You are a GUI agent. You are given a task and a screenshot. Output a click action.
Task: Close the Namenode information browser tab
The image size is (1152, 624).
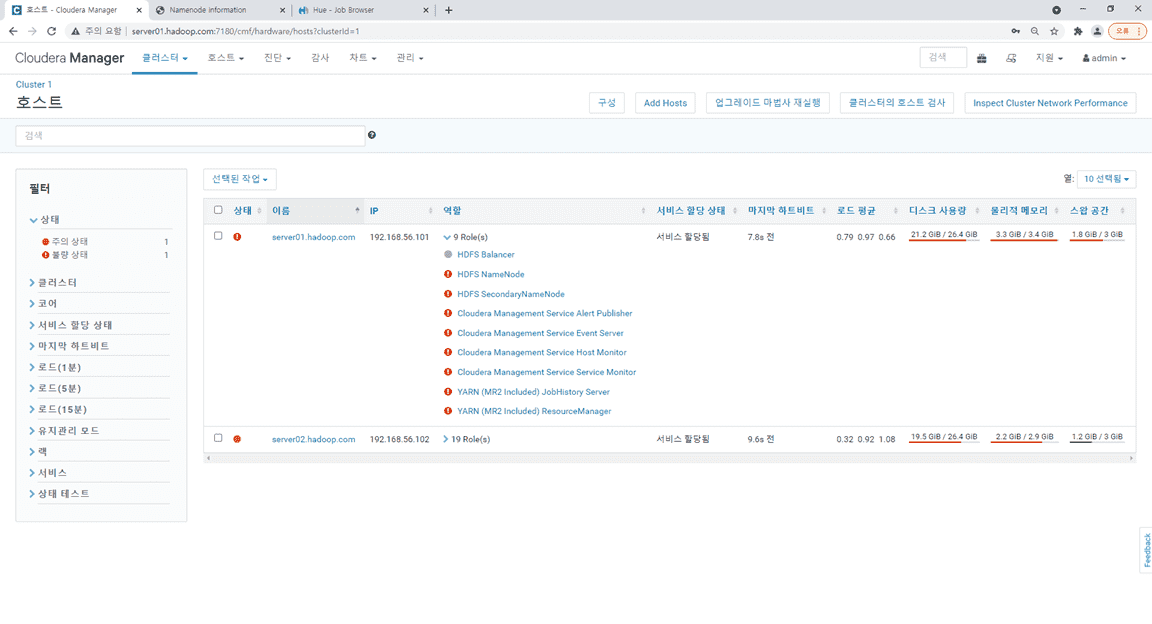tap(283, 10)
